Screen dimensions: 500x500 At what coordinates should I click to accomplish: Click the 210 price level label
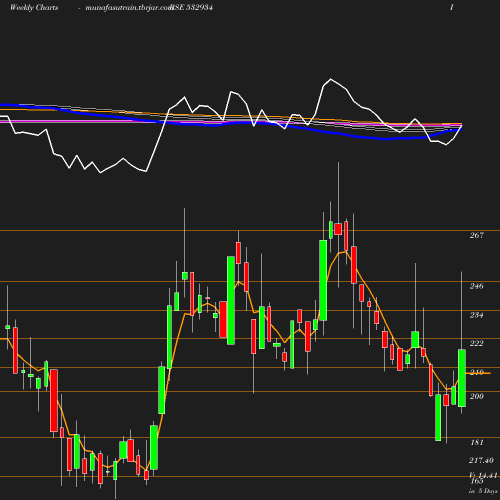[x=476, y=372]
